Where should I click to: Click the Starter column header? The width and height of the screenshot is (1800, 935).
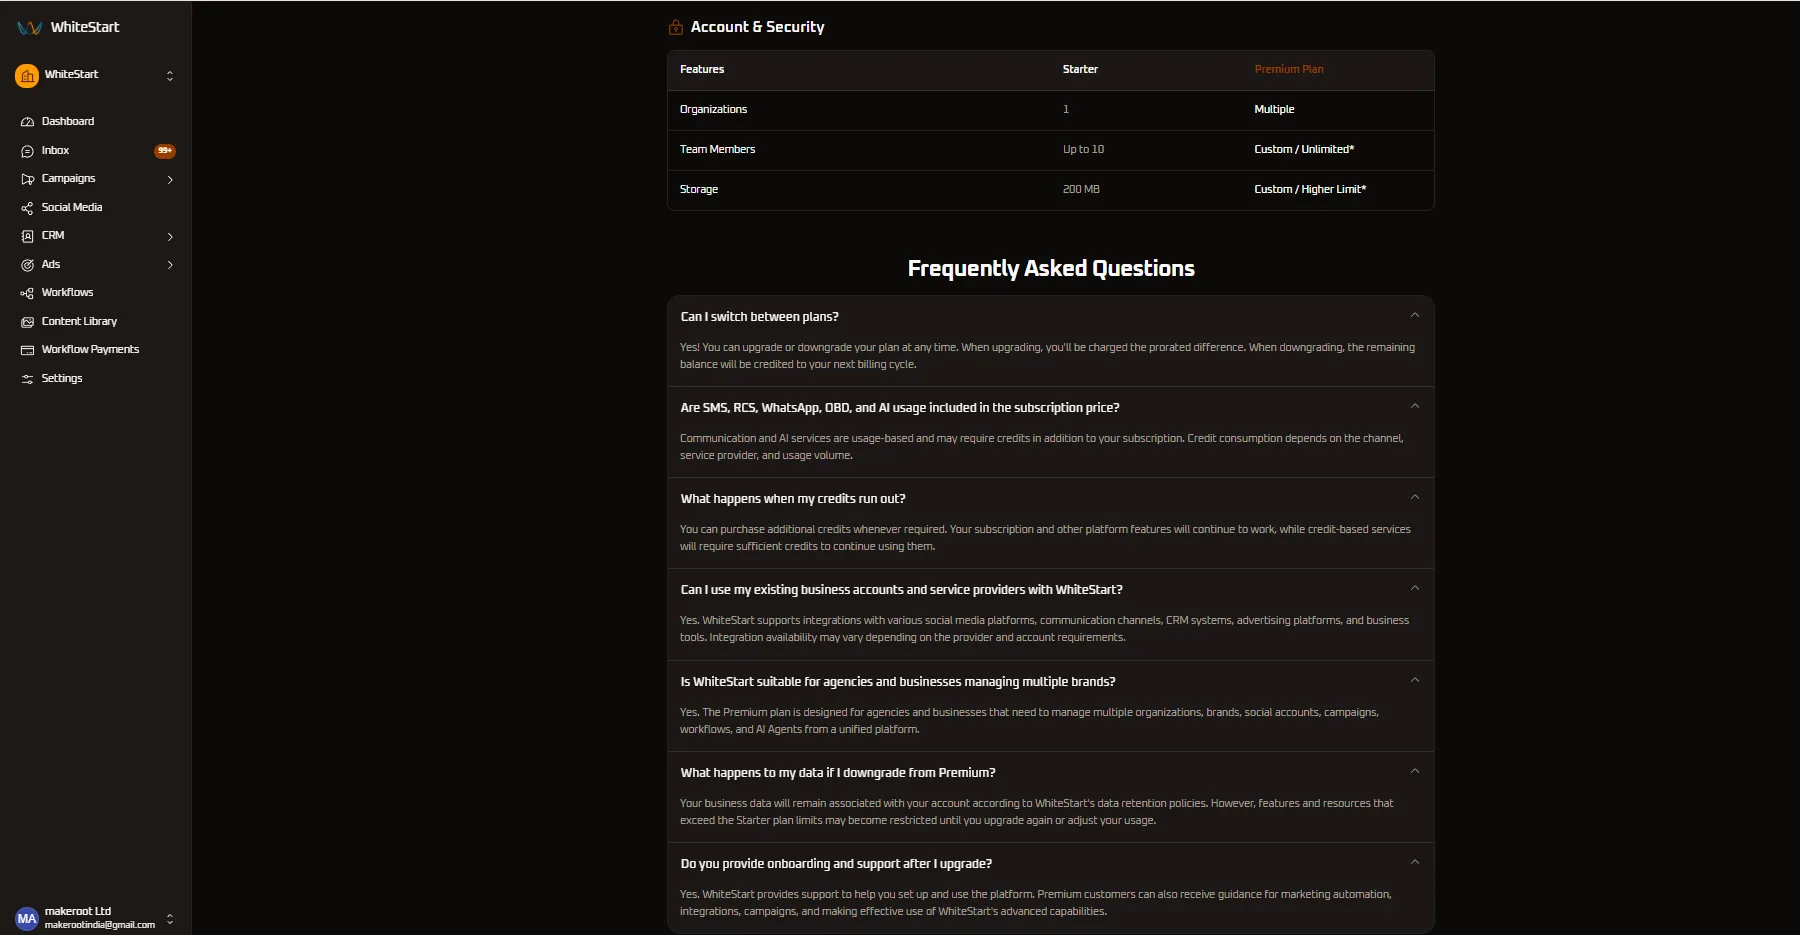1080,70
